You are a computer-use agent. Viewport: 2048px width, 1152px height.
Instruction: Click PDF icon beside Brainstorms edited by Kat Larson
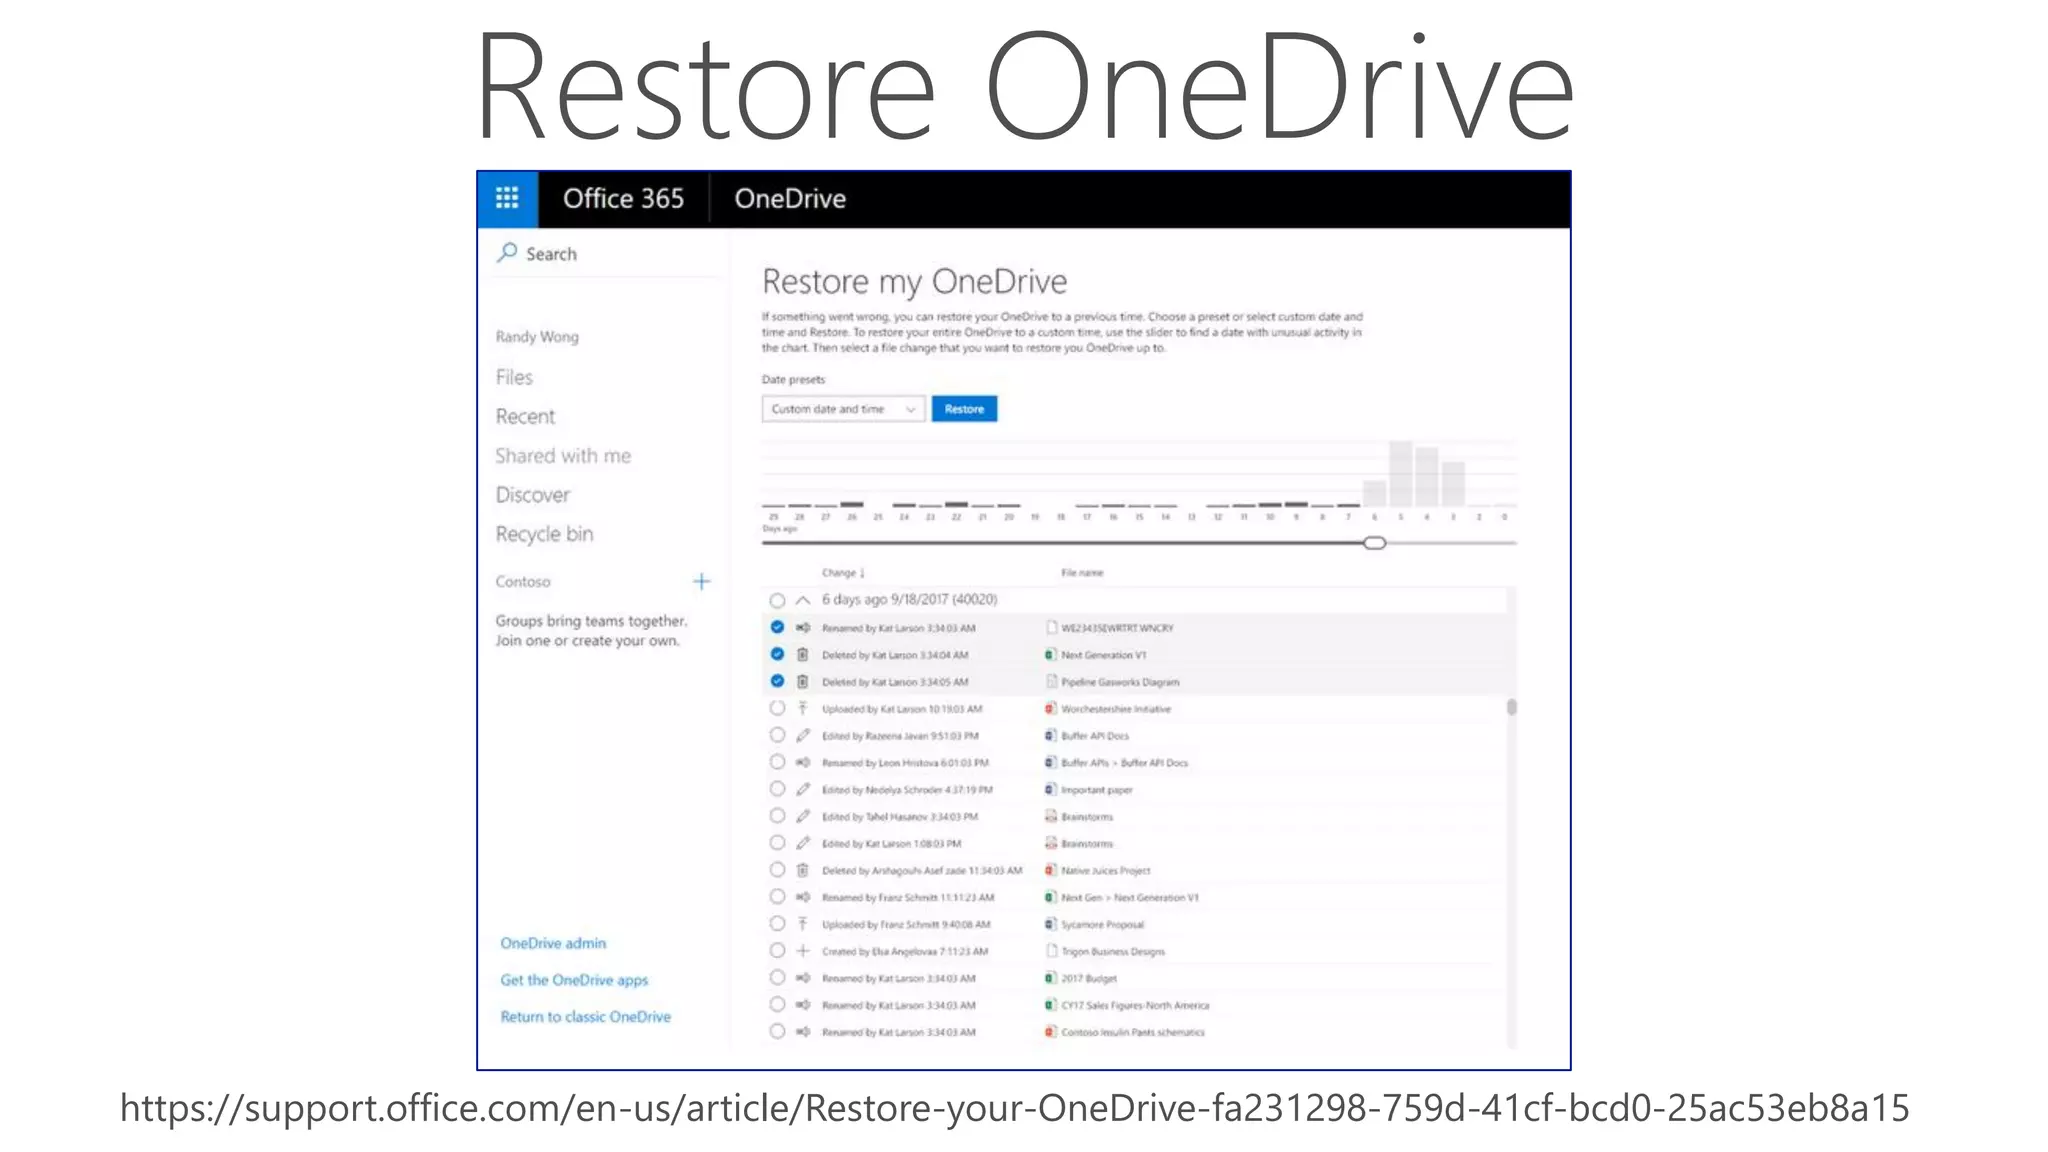pyautogui.click(x=1051, y=844)
